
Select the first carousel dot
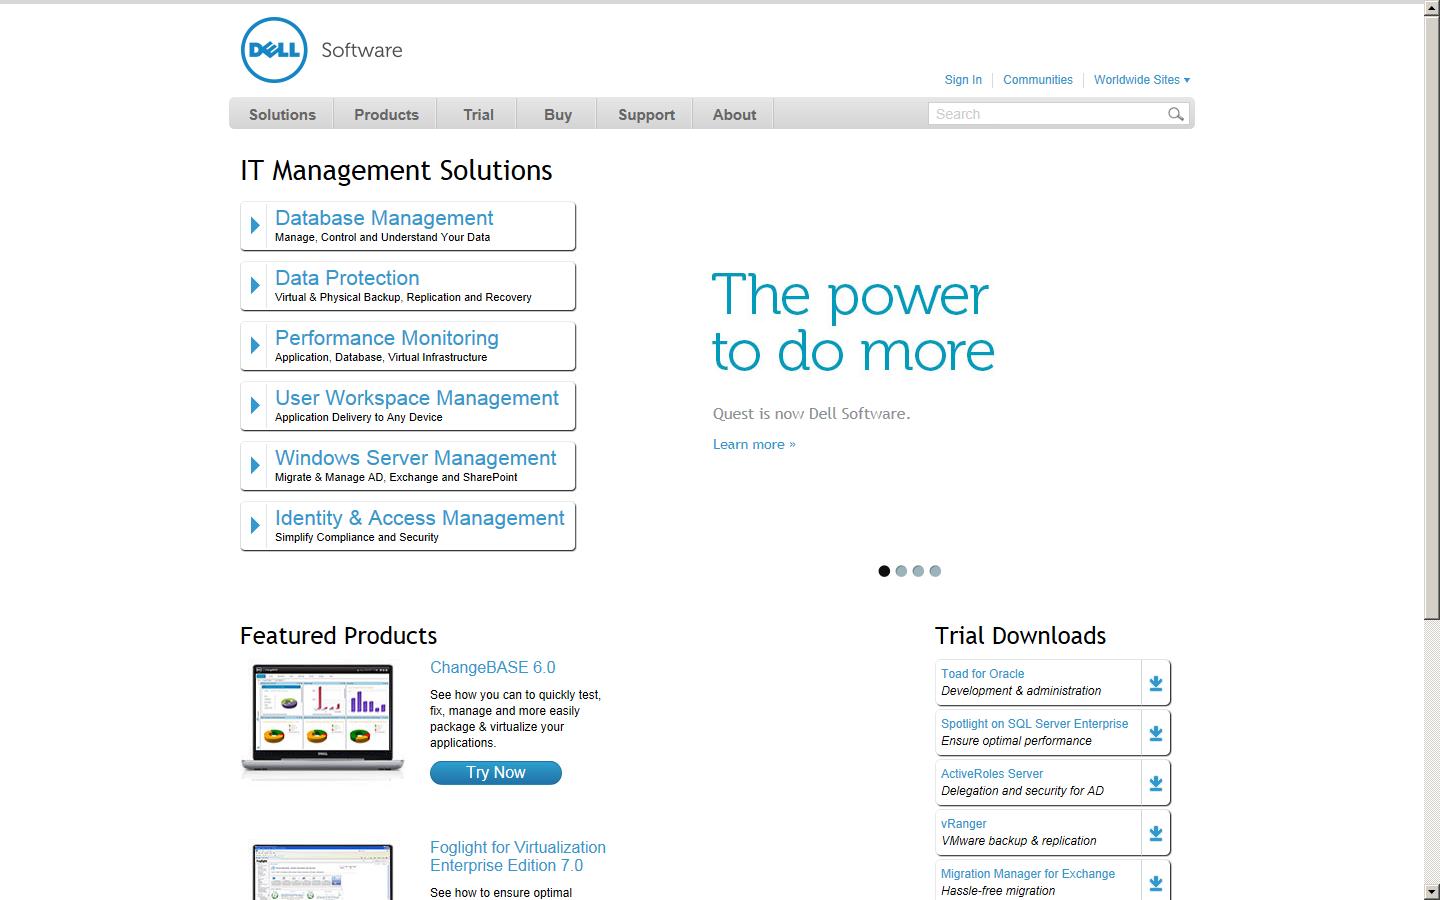coord(884,571)
